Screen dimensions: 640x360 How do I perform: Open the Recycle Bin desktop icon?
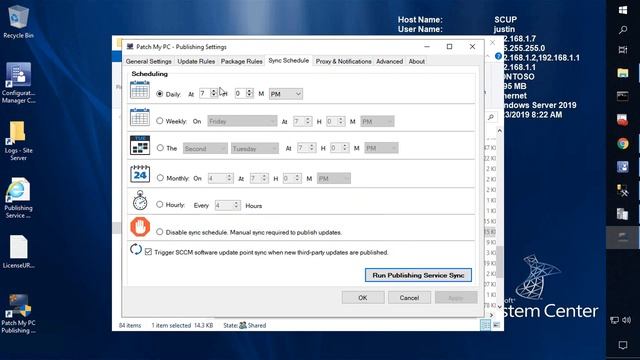(18, 21)
